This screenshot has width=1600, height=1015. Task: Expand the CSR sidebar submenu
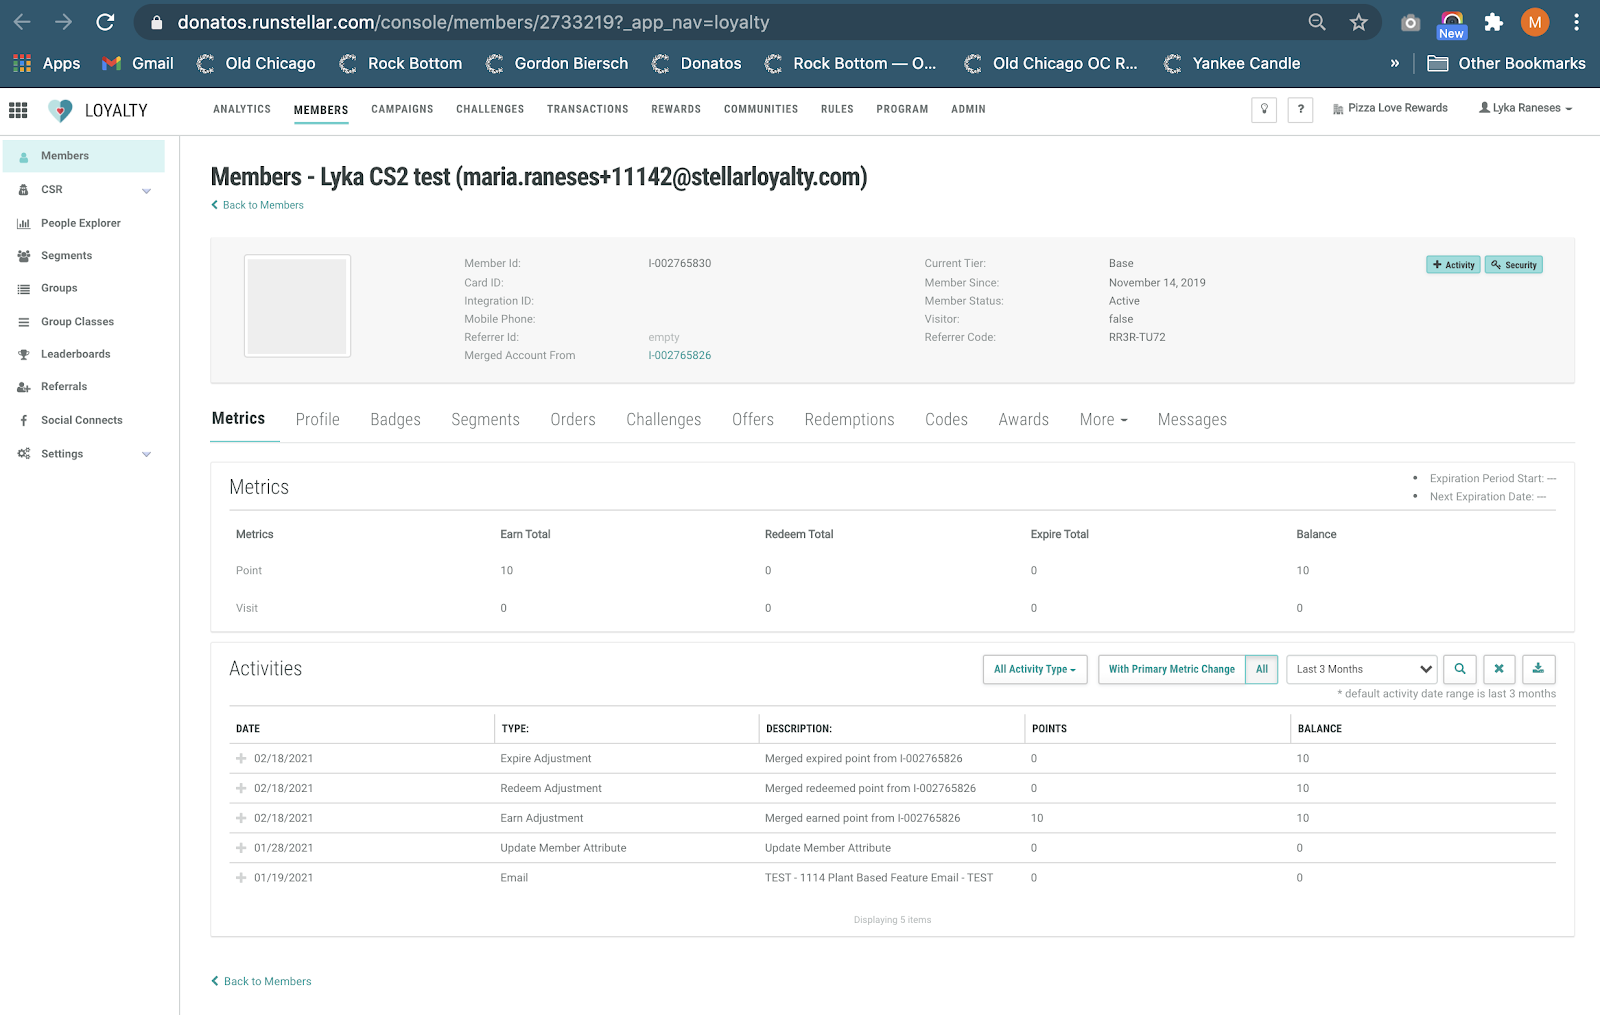coord(147,191)
